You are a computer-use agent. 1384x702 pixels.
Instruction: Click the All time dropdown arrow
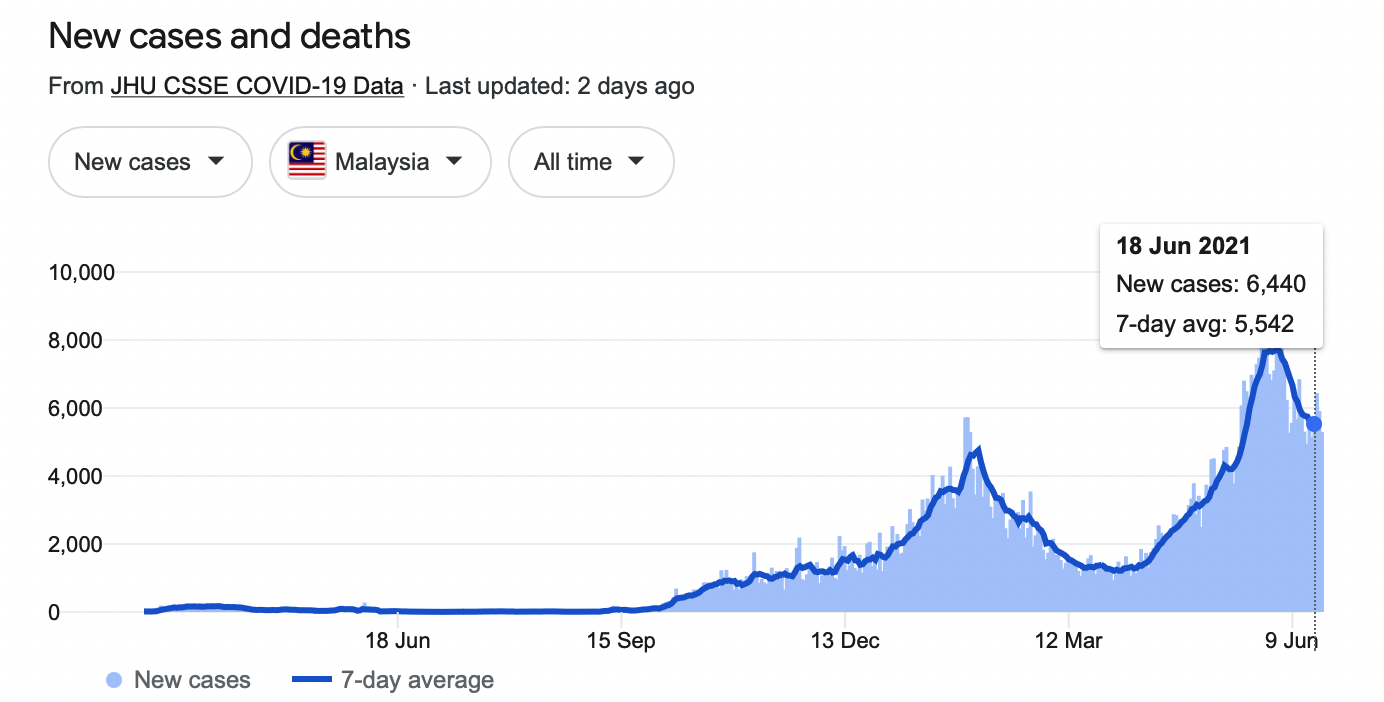click(x=636, y=161)
